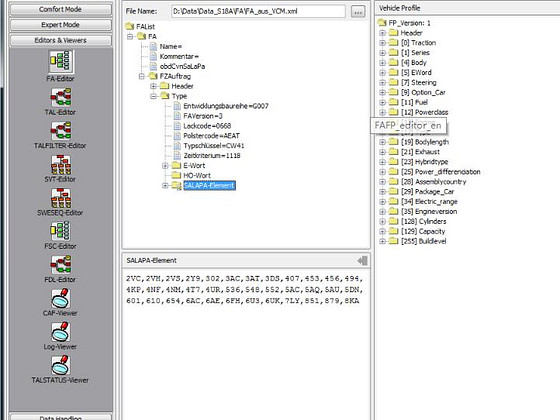Switch to Comfort Mode
Screen dimensions: 560x420
pyautogui.click(x=61, y=9)
